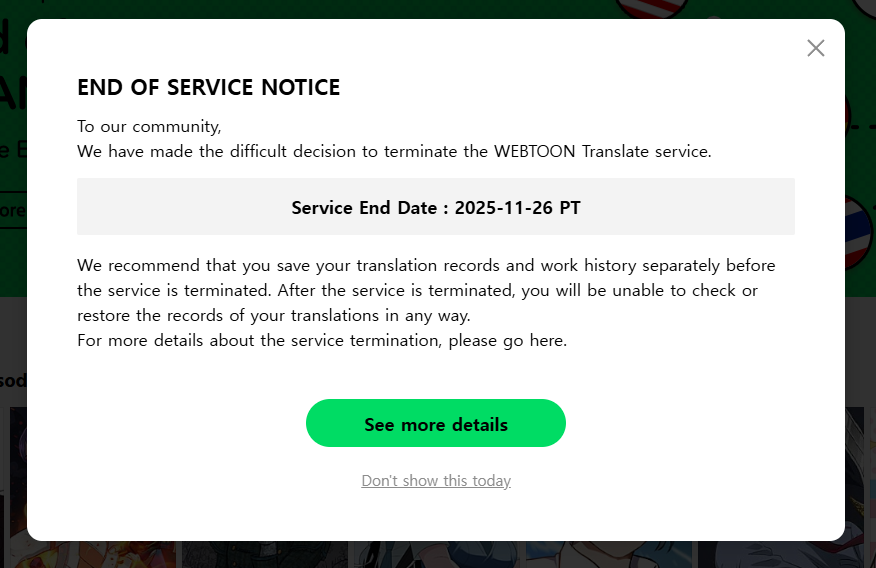
Task: Click the WEBTOON Translate service text
Action: coord(602,152)
